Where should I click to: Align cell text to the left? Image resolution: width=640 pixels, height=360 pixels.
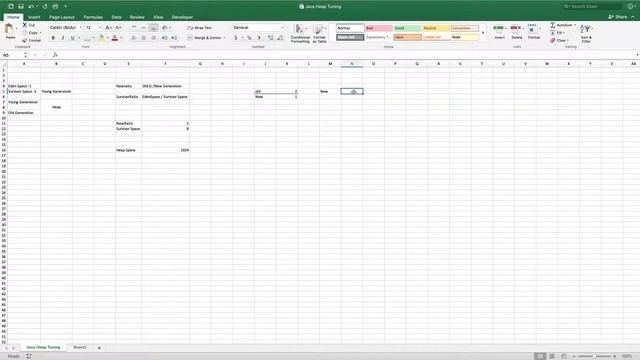point(133,38)
